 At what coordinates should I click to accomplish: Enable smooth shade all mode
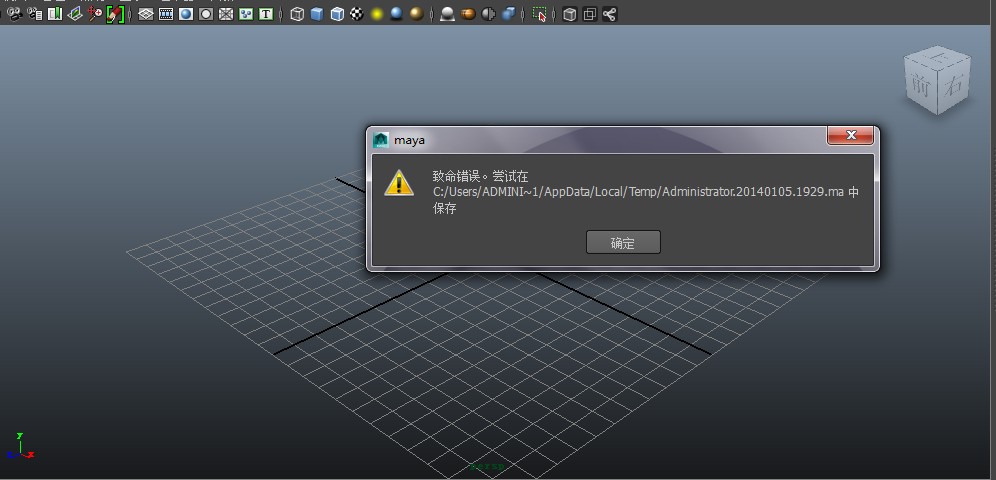317,14
